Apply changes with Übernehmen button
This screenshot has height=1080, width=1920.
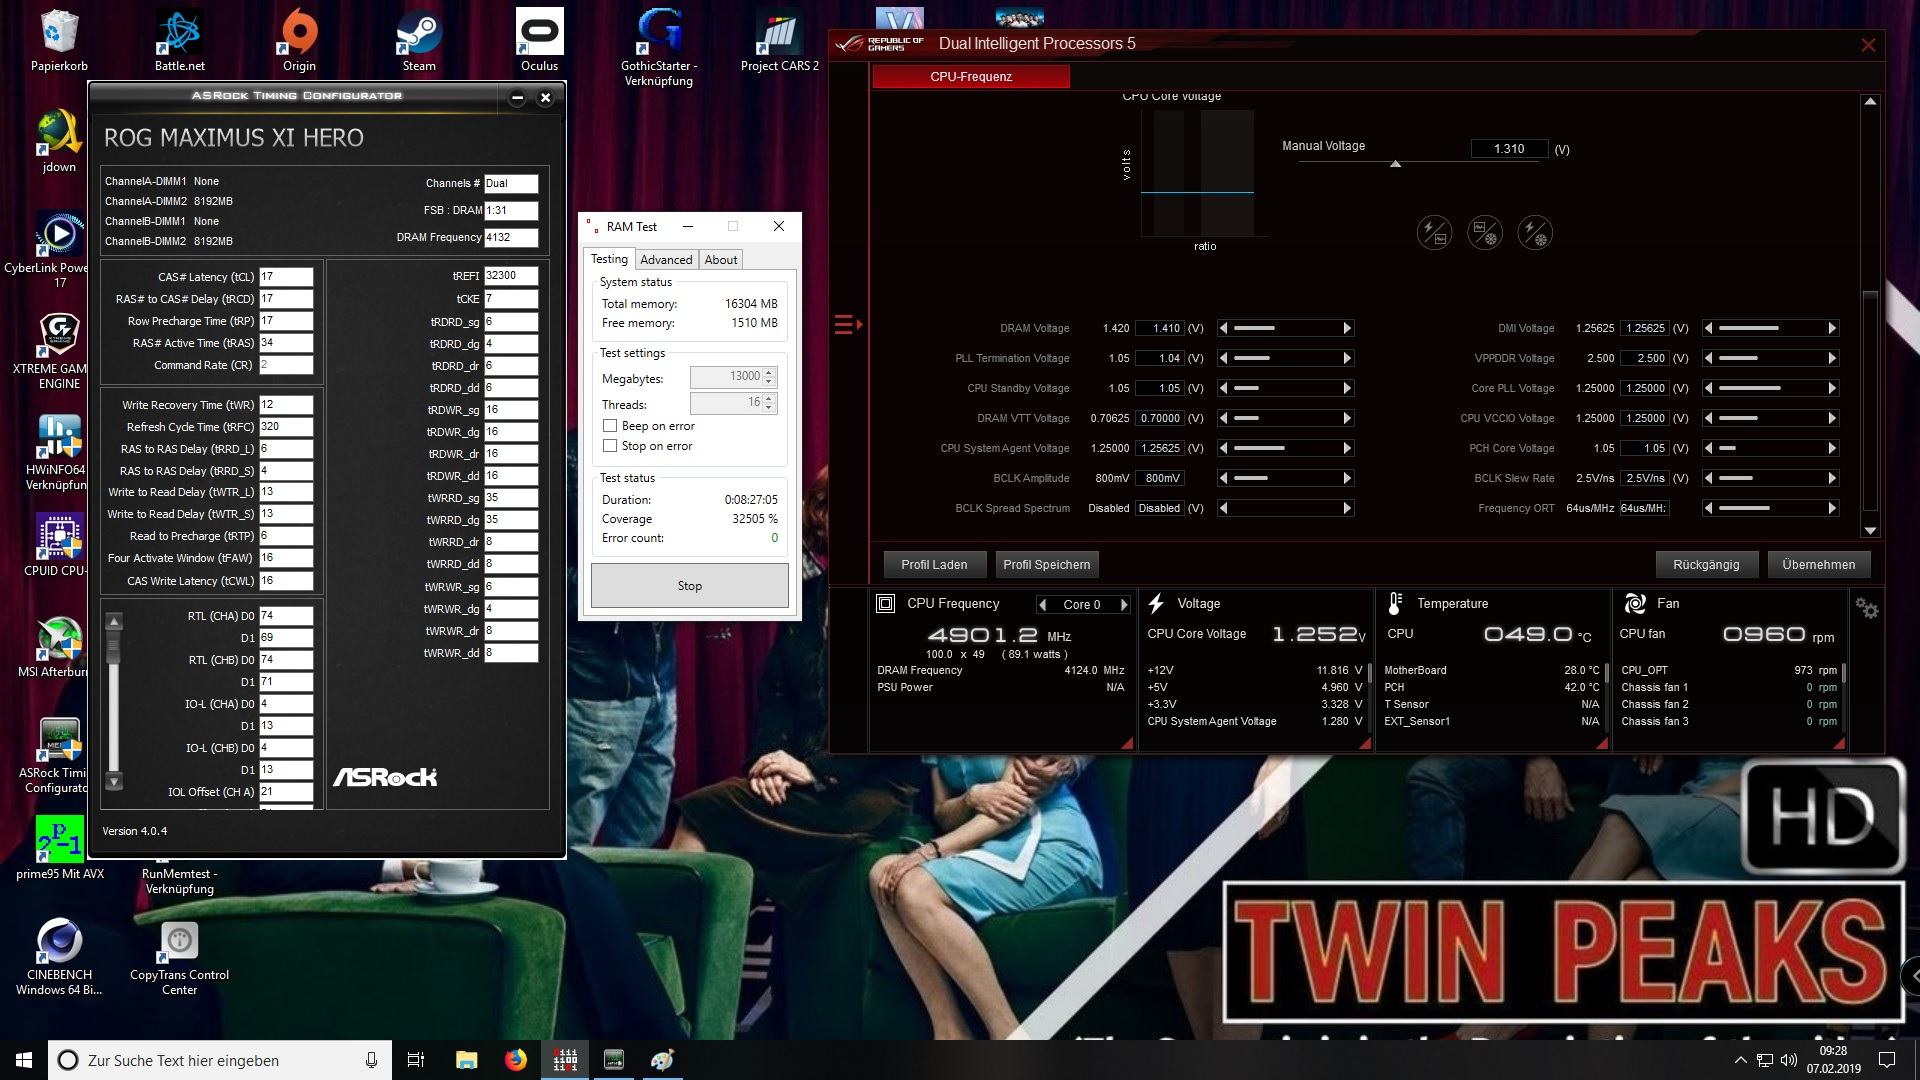(x=1819, y=564)
